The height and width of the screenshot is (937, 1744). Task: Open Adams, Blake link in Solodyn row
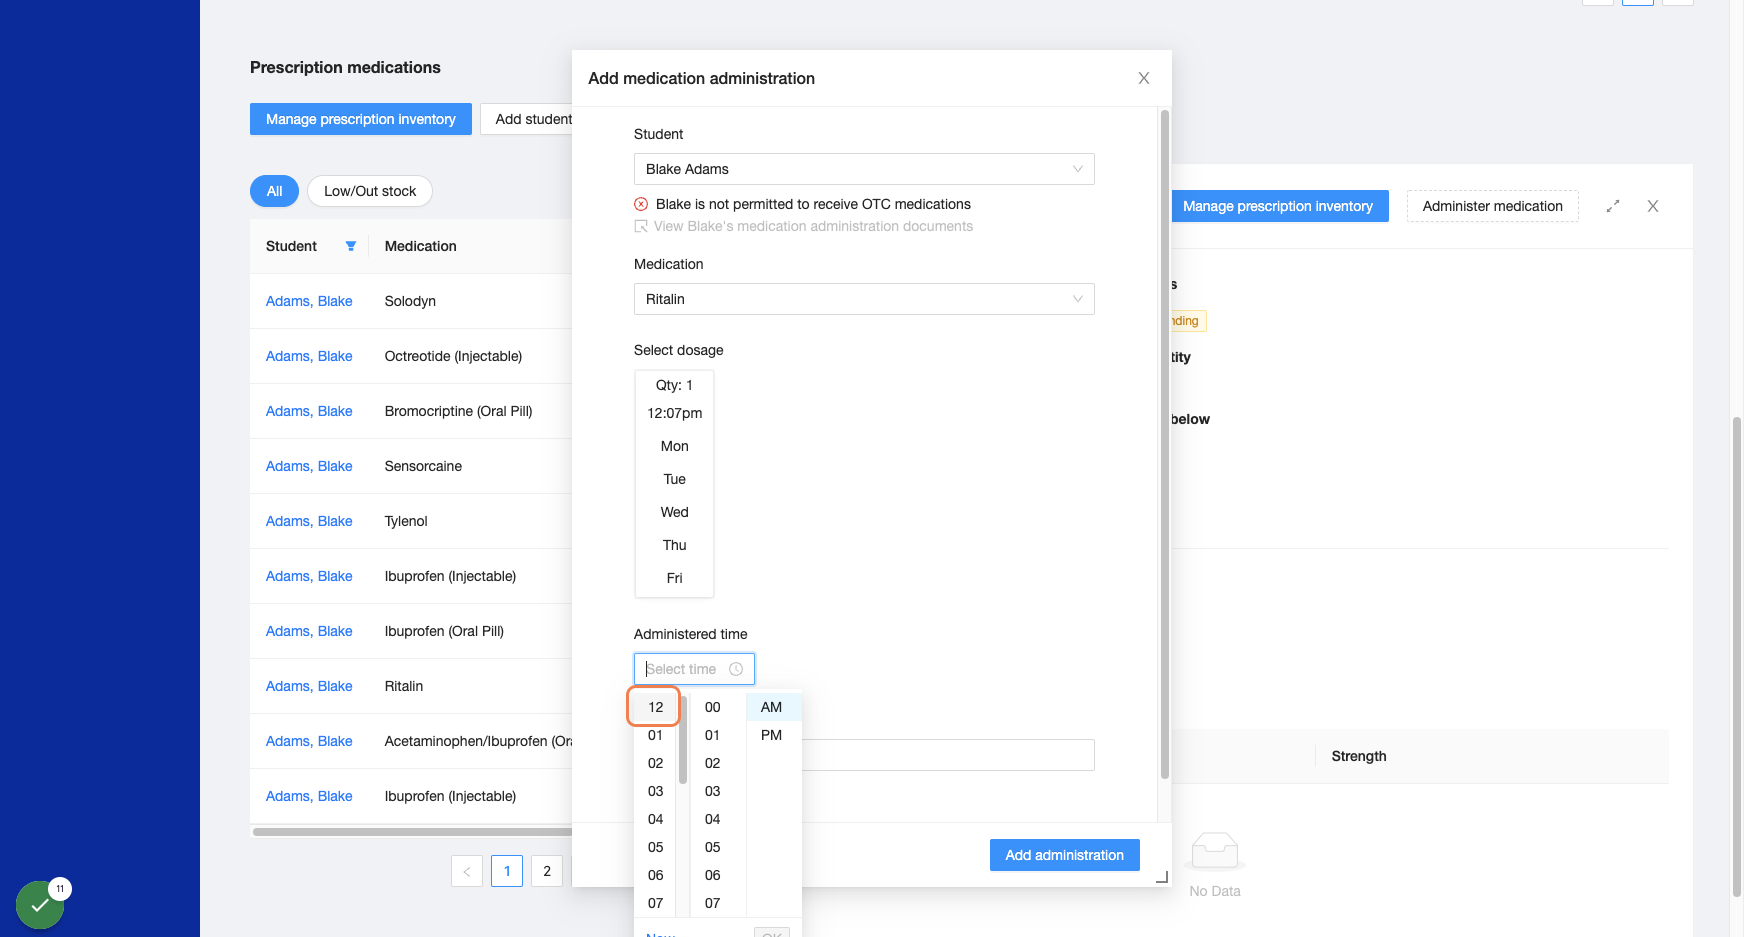pyautogui.click(x=309, y=301)
